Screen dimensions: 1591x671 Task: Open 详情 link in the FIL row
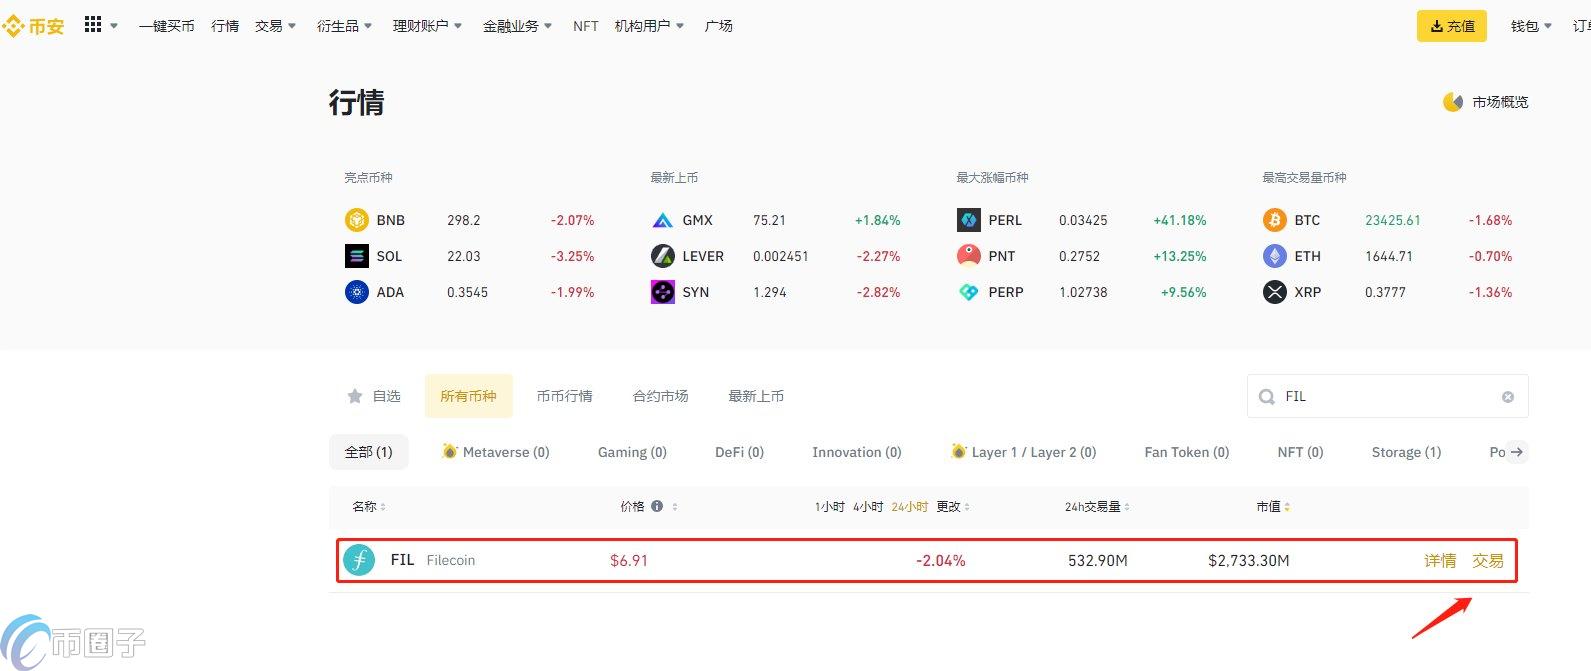tap(1440, 560)
